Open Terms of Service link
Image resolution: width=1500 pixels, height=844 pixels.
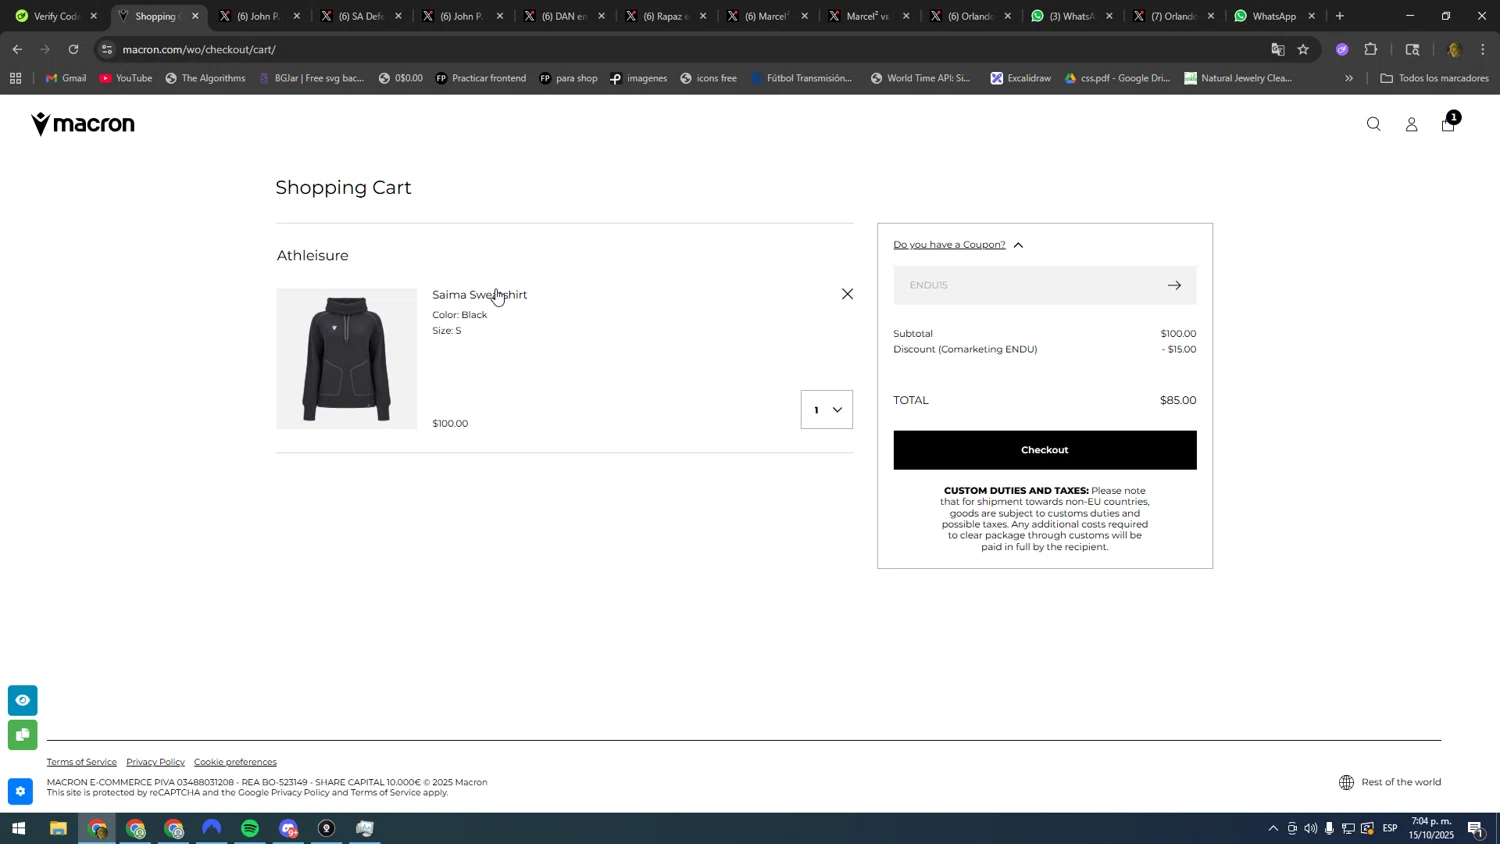pos(81,762)
